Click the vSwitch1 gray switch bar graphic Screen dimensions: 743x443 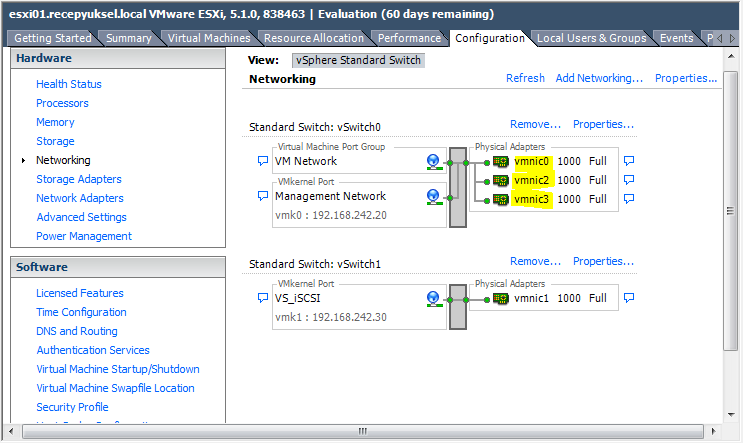pyautogui.click(x=458, y=307)
